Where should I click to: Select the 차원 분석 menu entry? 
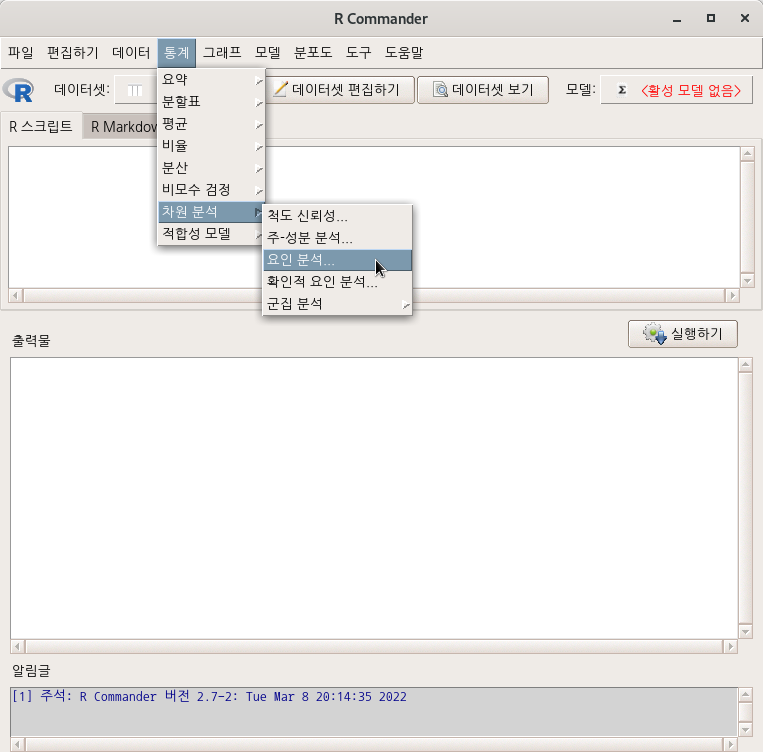click(x=212, y=212)
